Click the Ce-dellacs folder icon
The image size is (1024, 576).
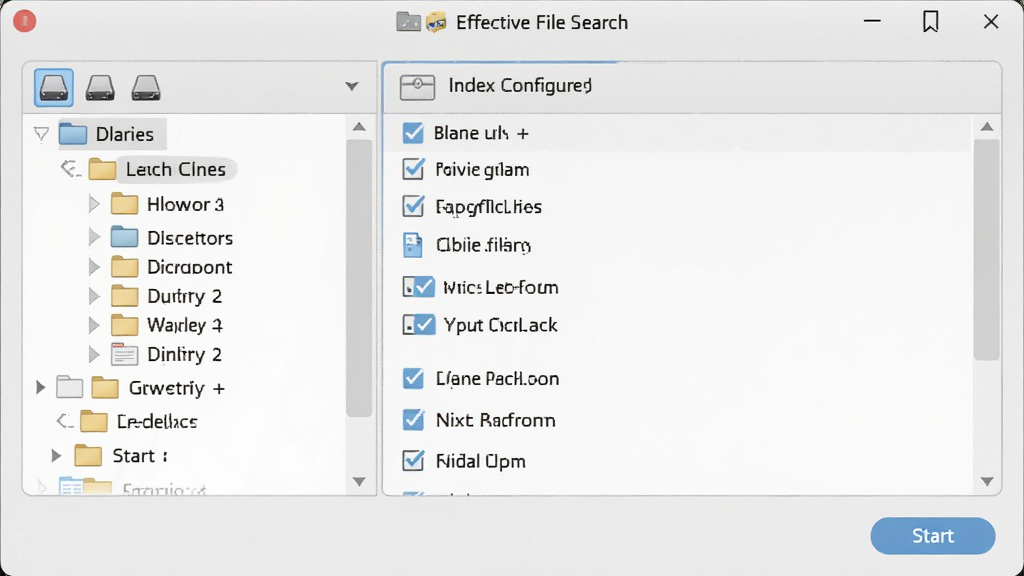(x=93, y=421)
